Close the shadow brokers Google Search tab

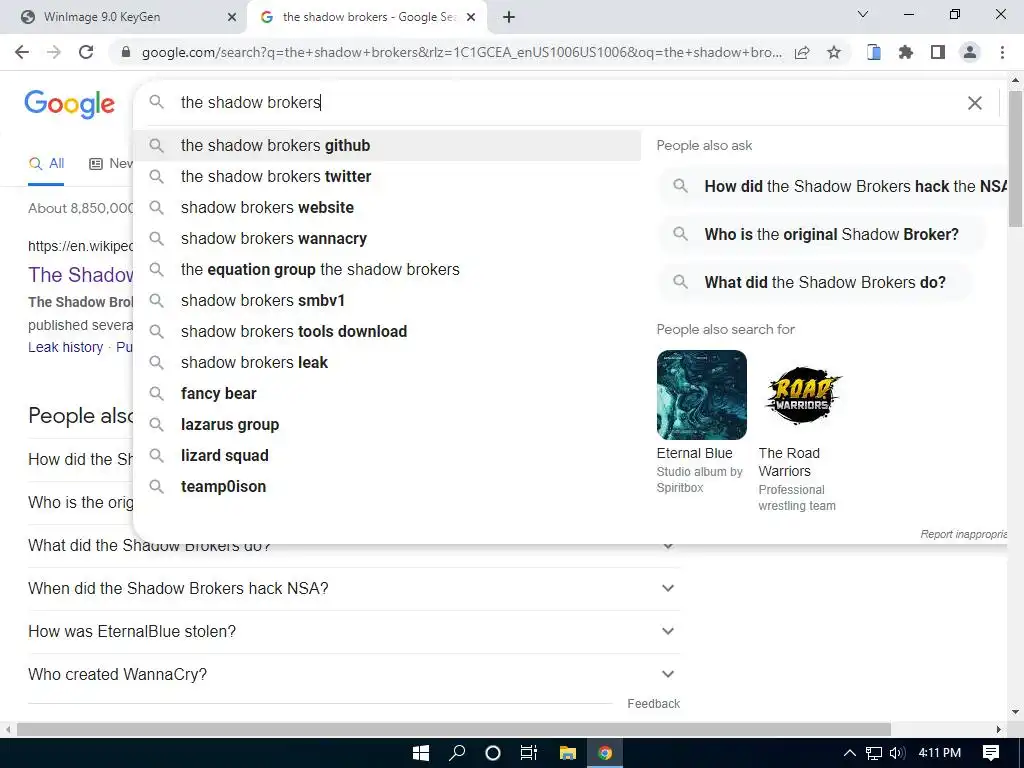point(471,17)
